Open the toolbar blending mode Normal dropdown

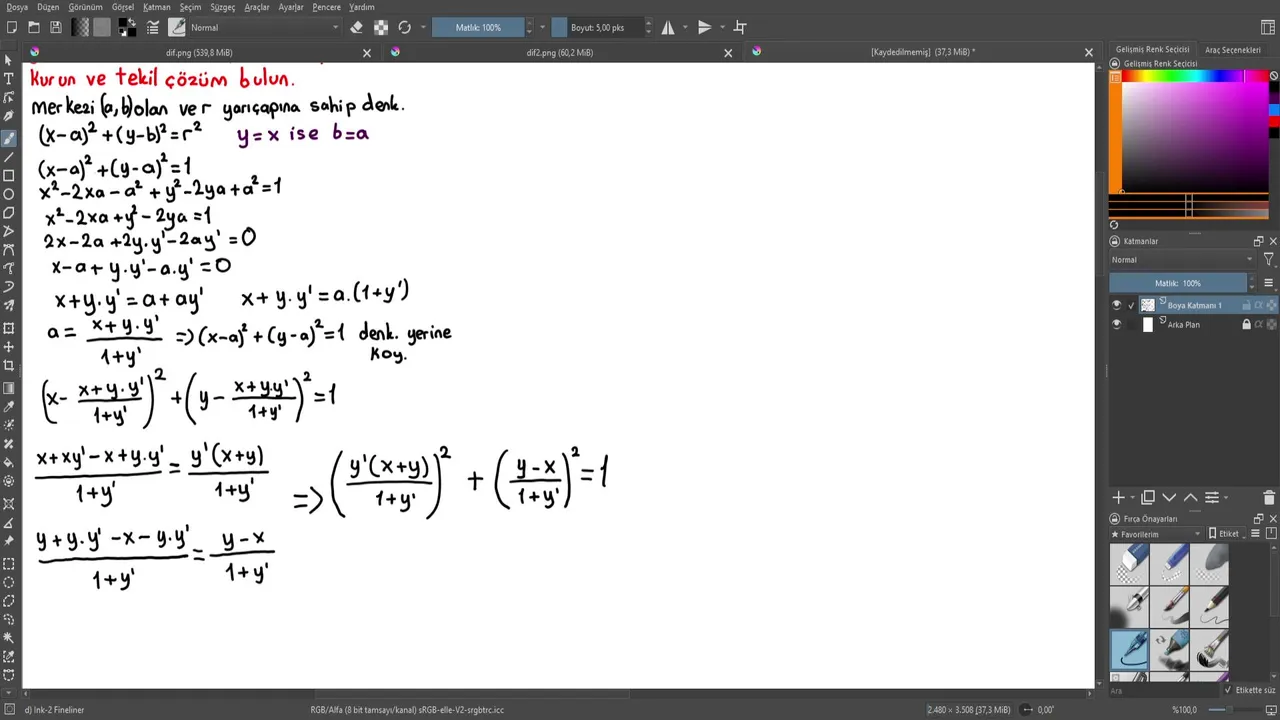pyautogui.click(x=264, y=27)
